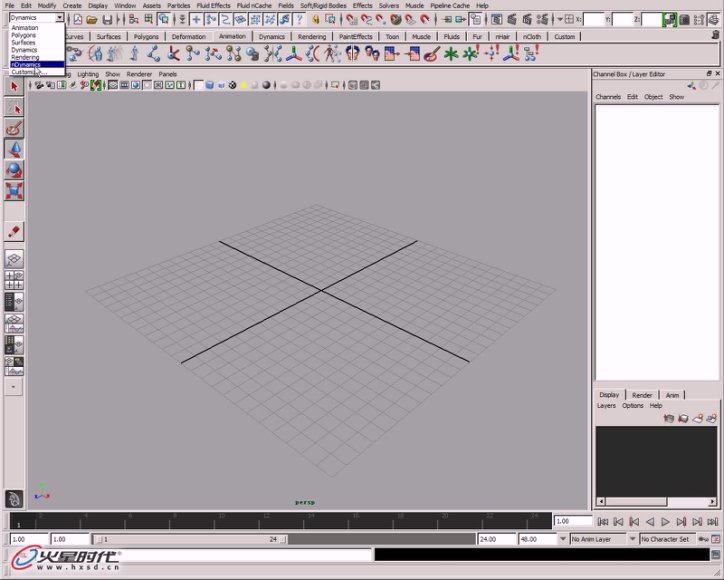The height and width of the screenshot is (580, 724).
Task: Click the Save Scene floppy icon
Action: click(107, 19)
